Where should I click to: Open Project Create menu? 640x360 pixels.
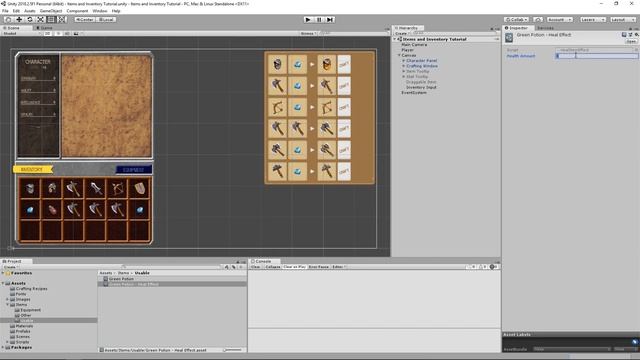10,267
